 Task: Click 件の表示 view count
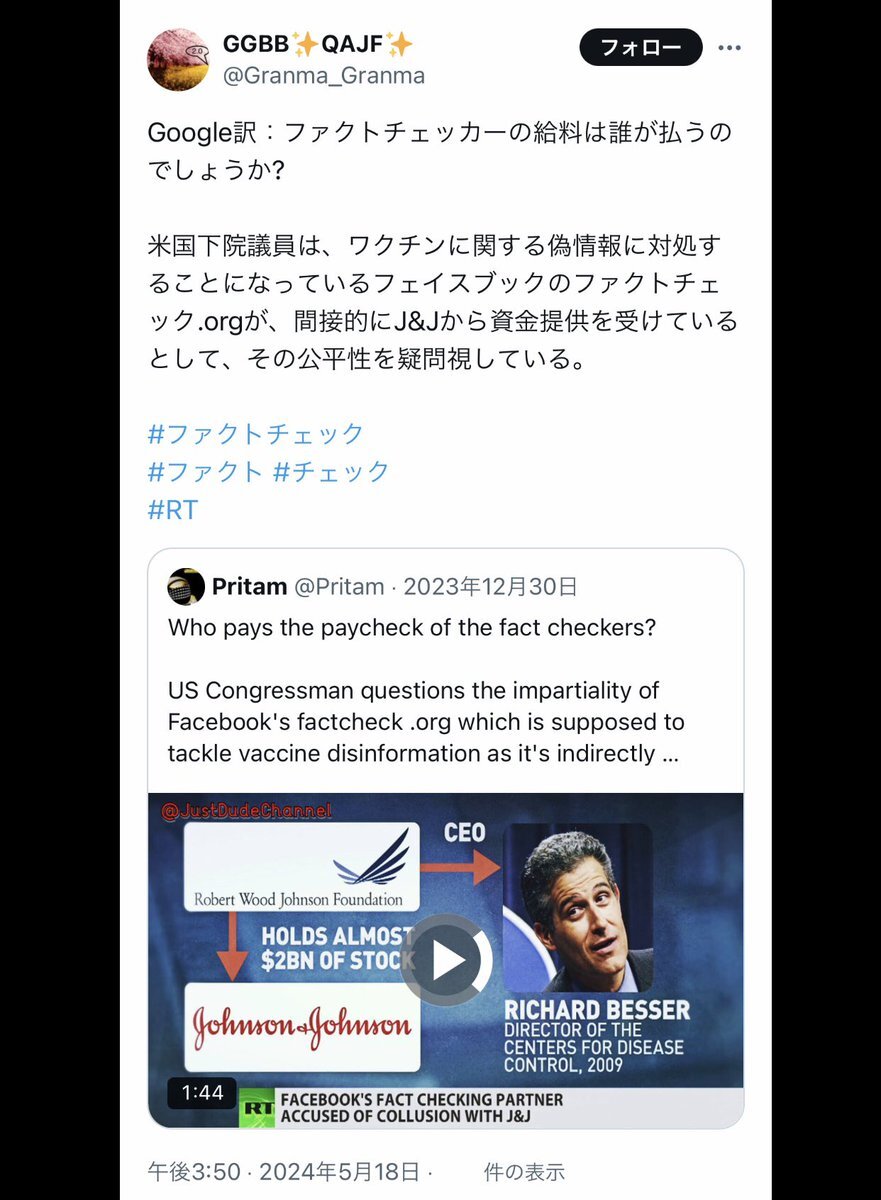tap(524, 1171)
